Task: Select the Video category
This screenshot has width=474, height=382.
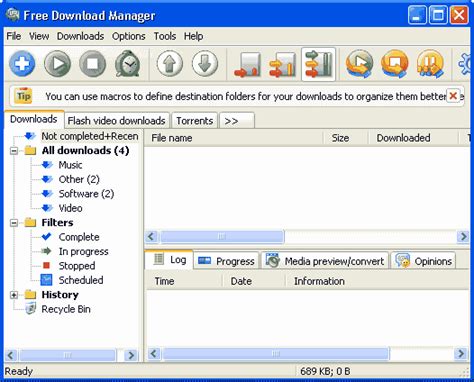Action: [70, 208]
